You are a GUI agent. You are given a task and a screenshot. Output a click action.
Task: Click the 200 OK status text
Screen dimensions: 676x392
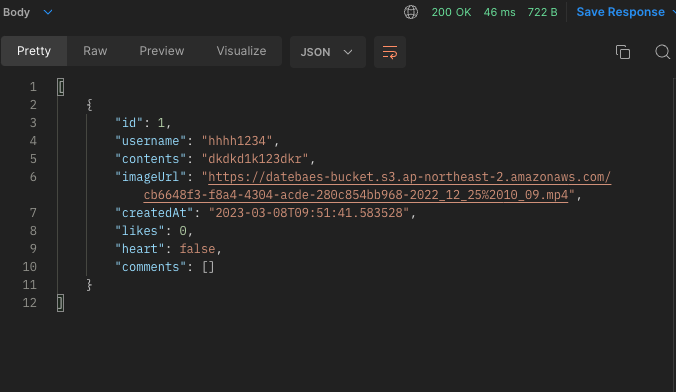[451, 12]
